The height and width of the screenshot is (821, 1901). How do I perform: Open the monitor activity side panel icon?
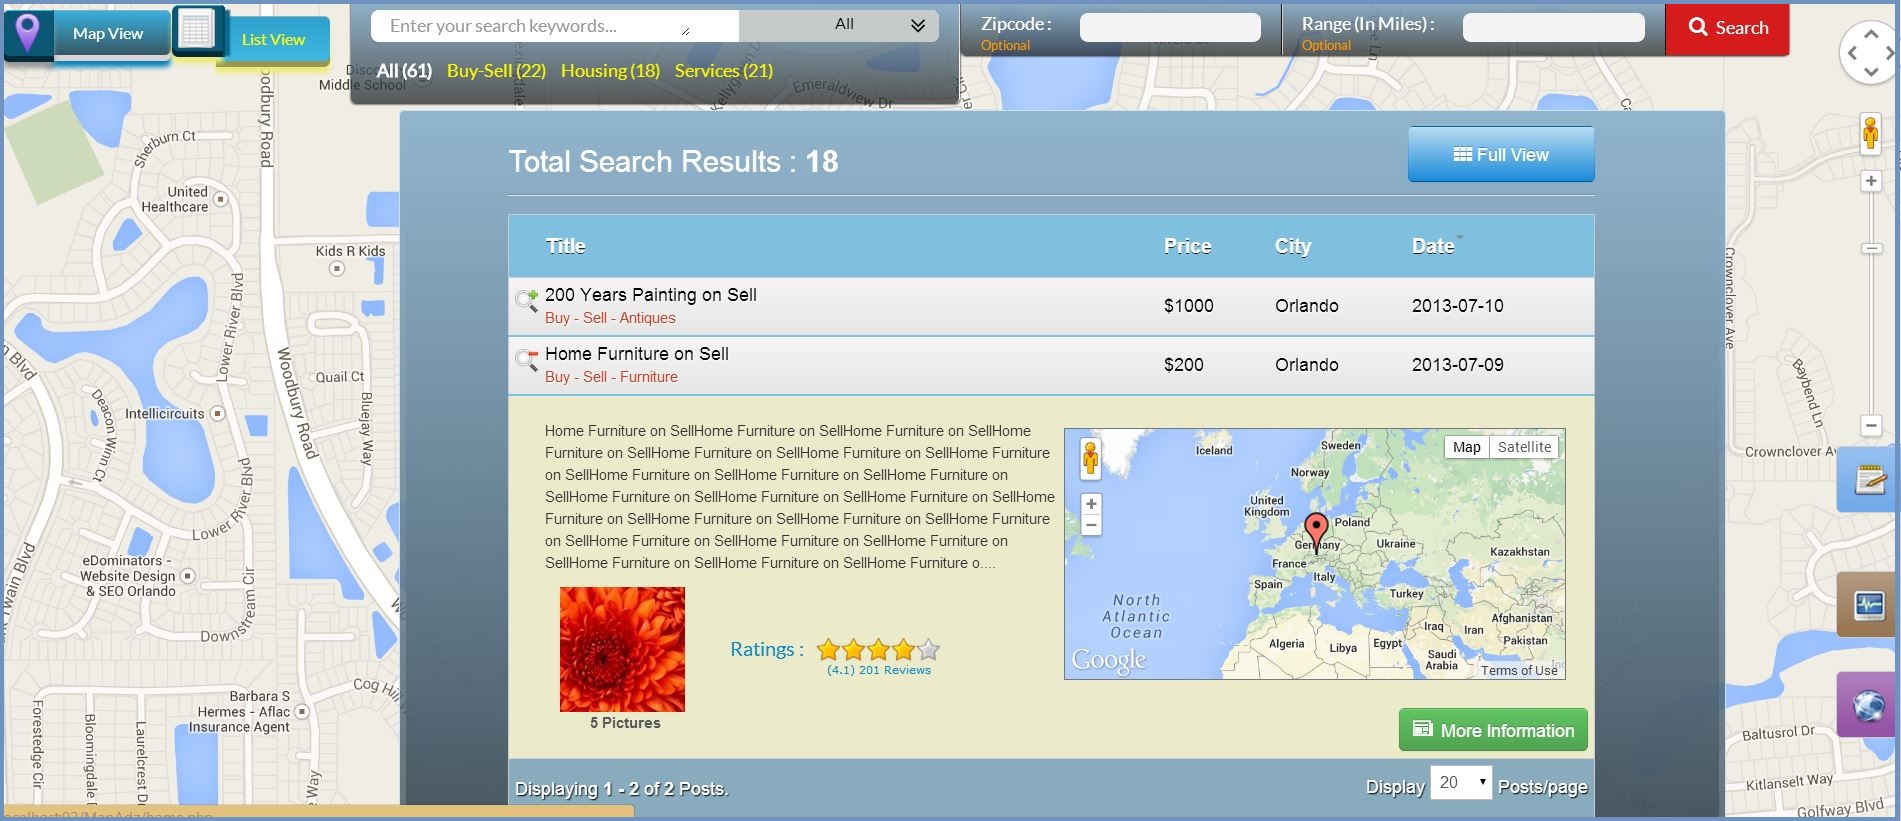pyautogui.click(x=1869, y=605)
